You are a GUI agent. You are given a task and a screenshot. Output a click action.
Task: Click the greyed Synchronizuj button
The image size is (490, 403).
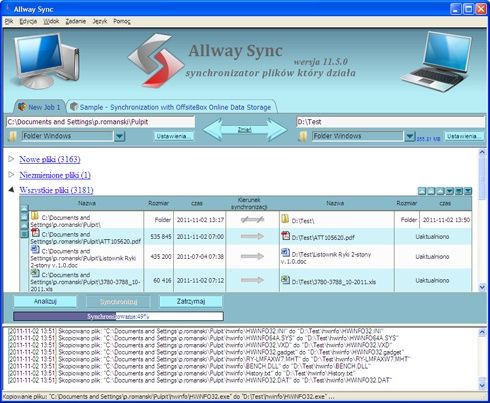click(118, 302)
